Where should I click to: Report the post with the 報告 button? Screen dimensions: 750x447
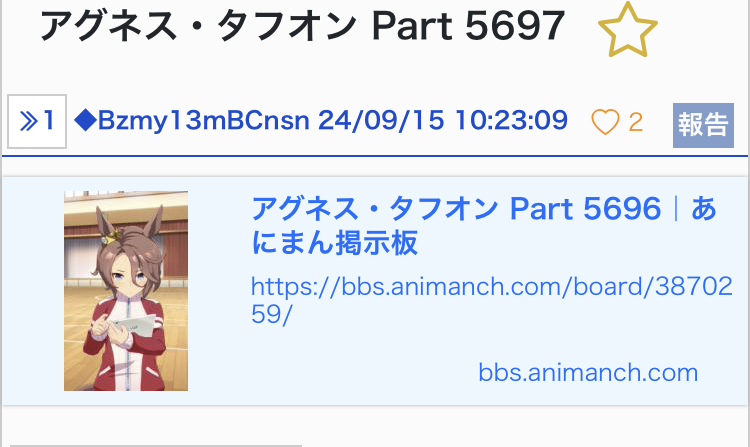coord(703,125)
